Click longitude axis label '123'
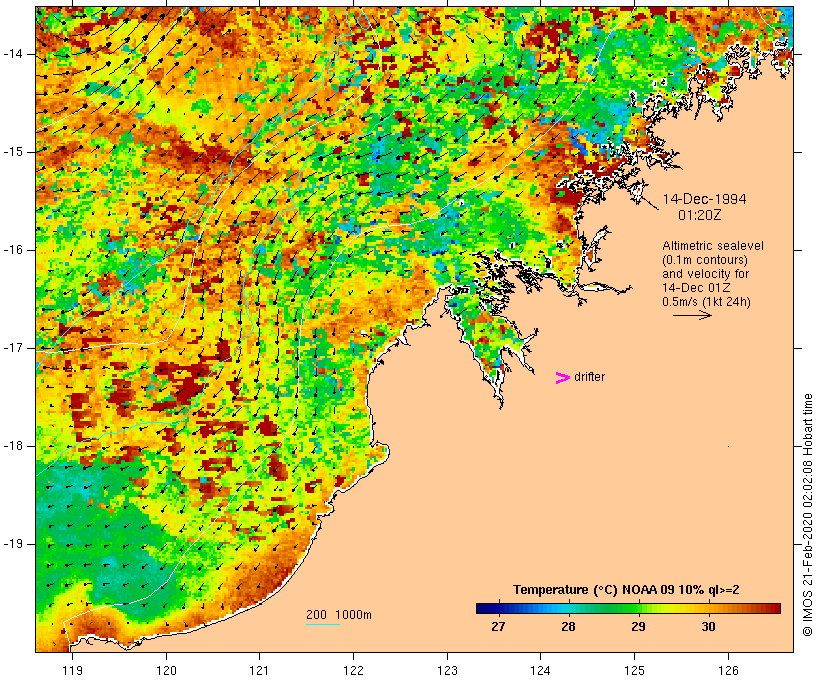The width and height of the screenshot is (820, 680). tap(447, 671)
